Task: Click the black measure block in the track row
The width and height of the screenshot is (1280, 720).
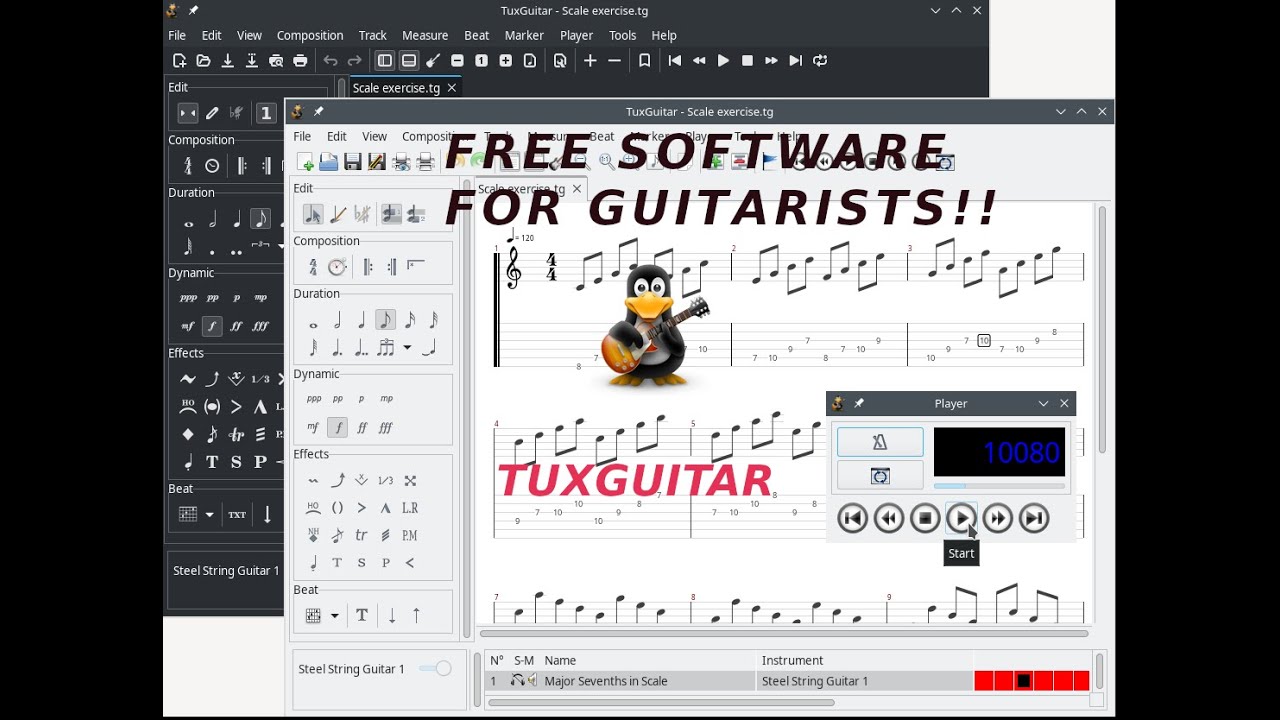Action: [1023, 681]
